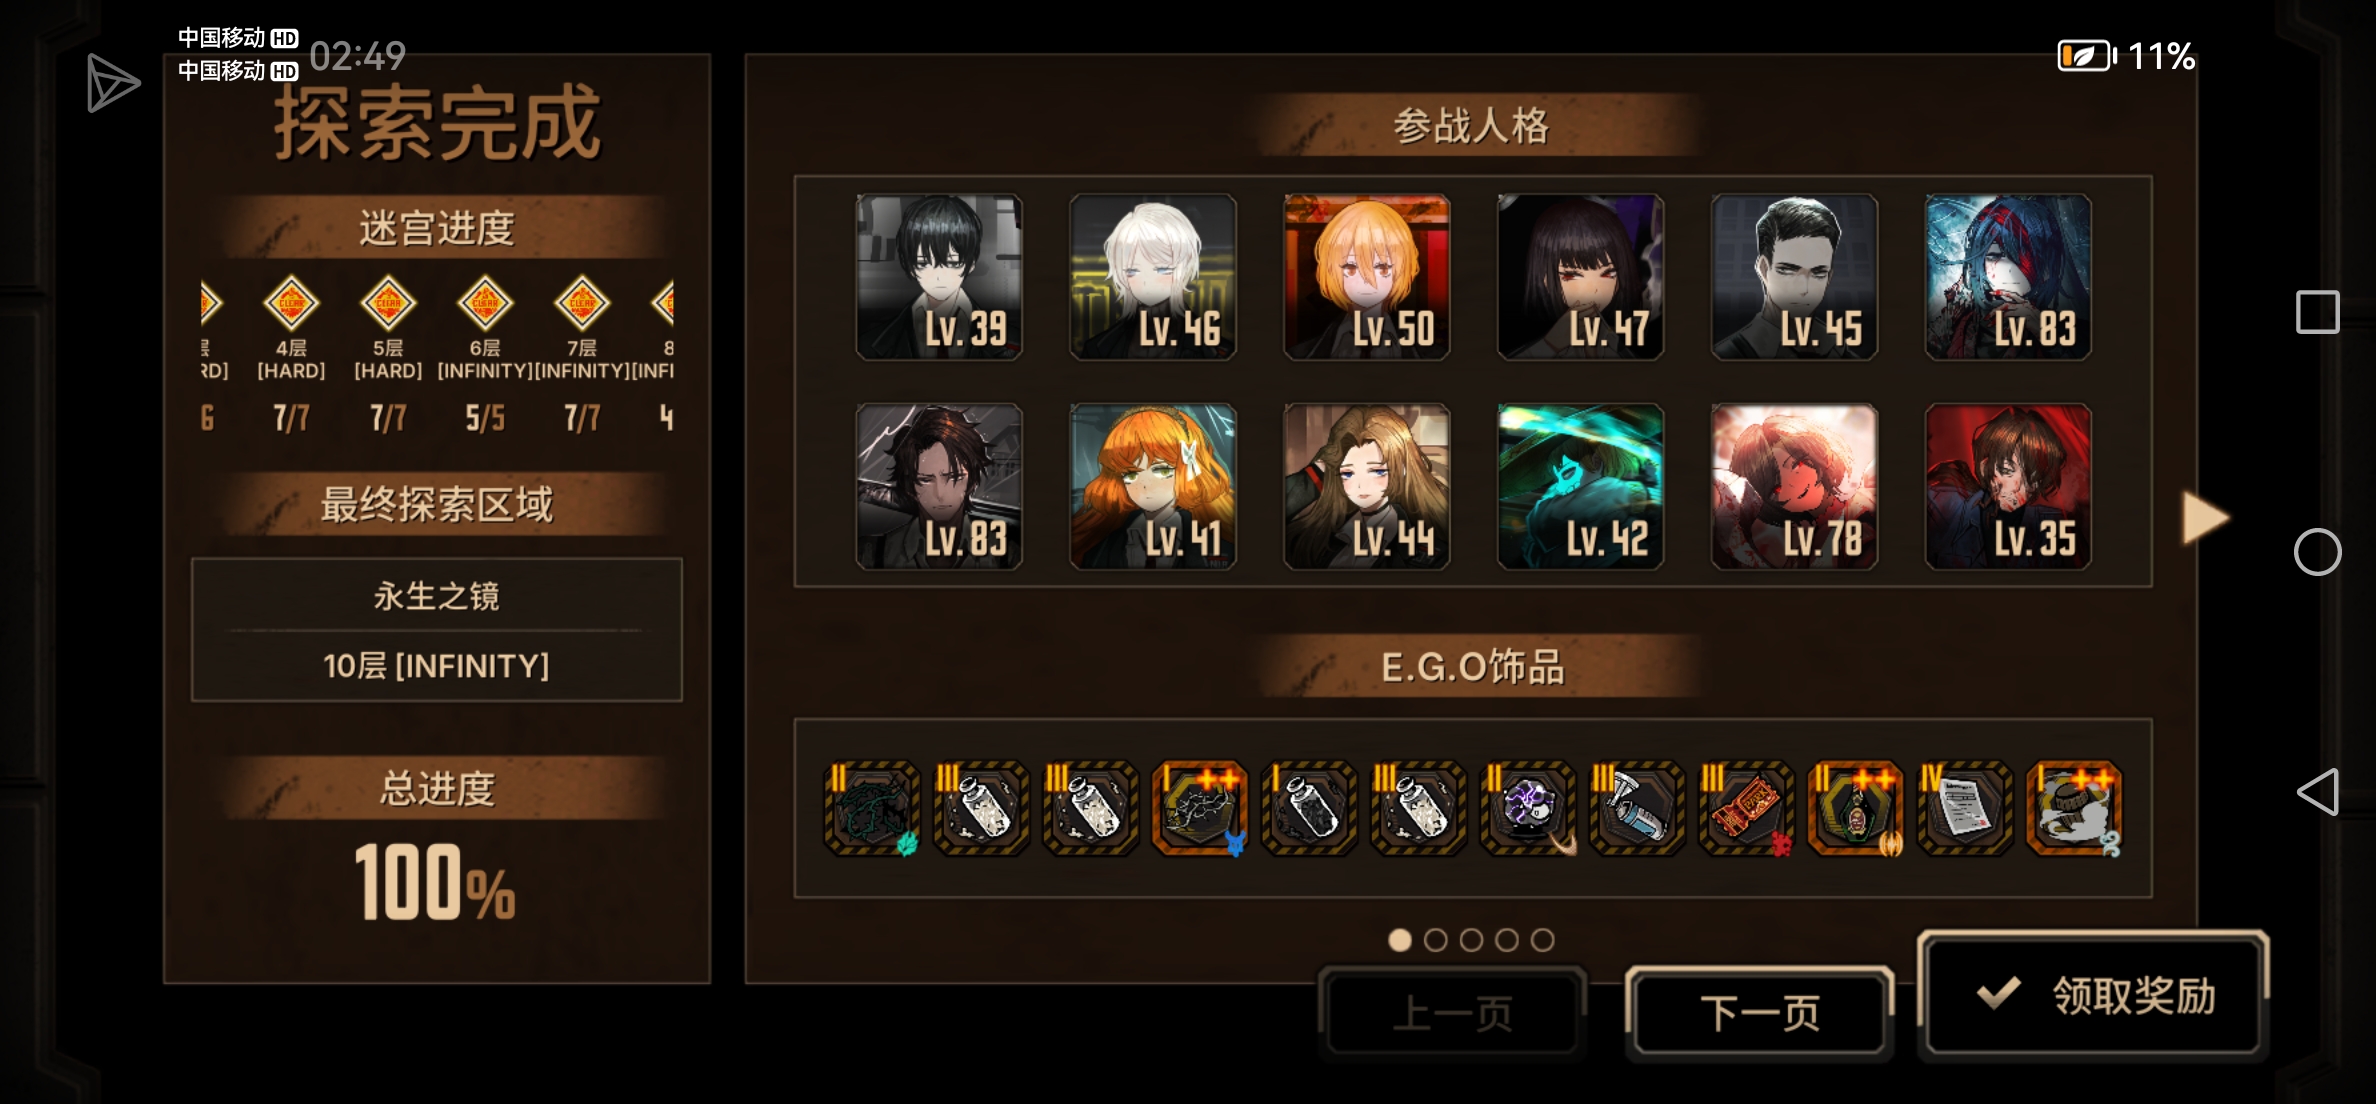Jump to the last page indicator dot
Image resolution: width=2376 pixels, height=1104 pixels.
pyautogui.click(x=1543, y=940)
